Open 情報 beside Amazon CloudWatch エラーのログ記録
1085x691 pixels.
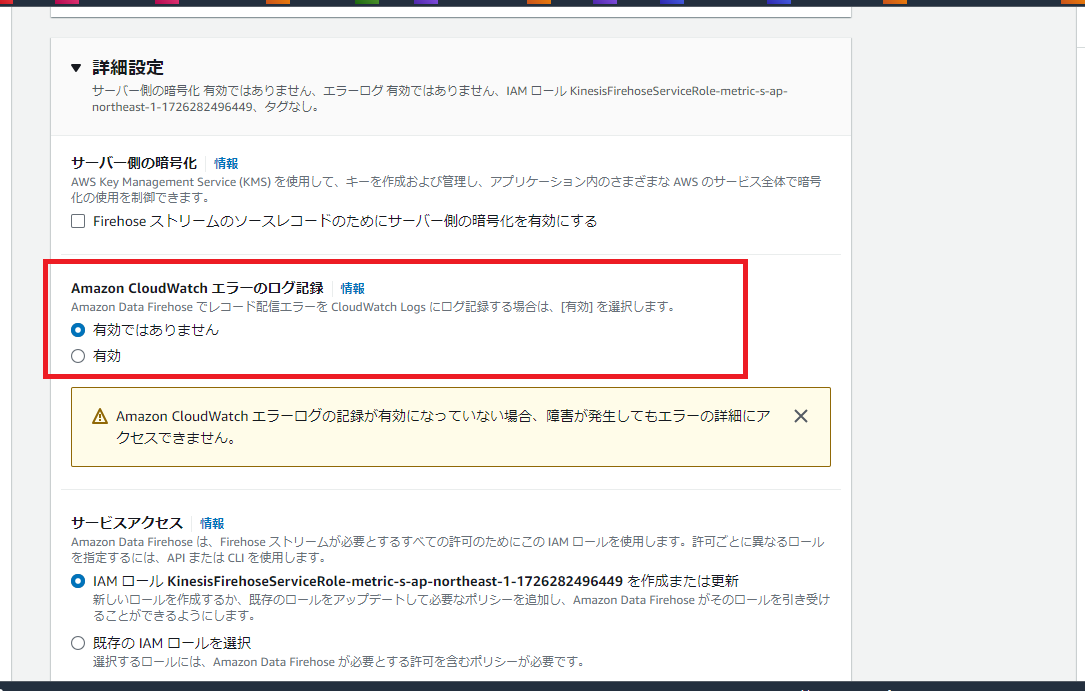[352, 287]
